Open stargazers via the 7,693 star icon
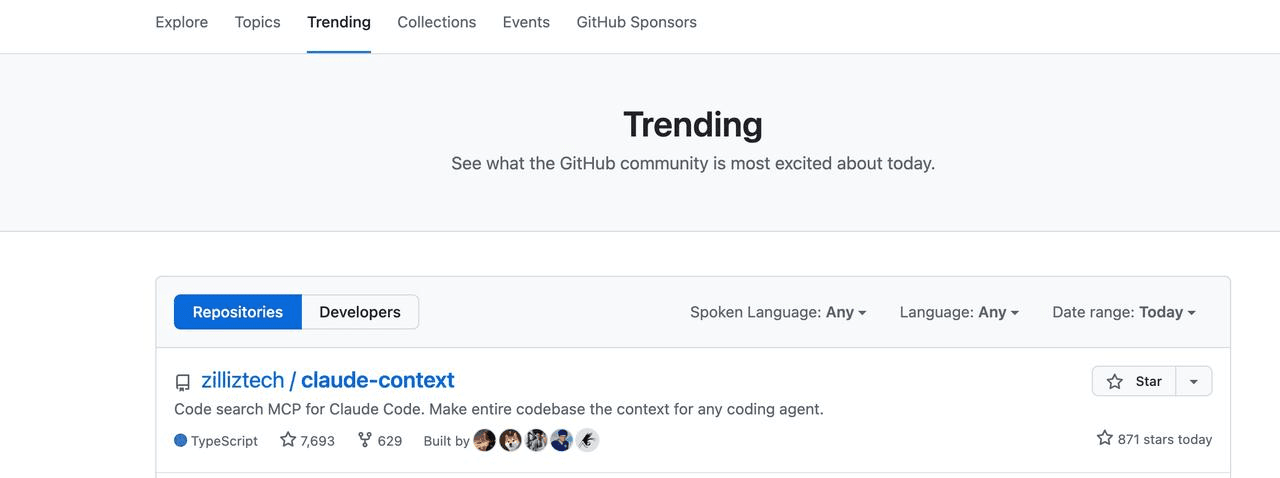The height and width of the screenshot is (478, 1280). coord(288,440)
